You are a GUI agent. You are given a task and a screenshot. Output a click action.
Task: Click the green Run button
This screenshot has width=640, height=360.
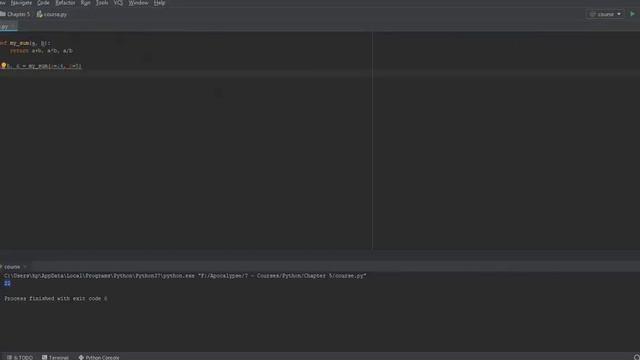(x=633, y=14)
